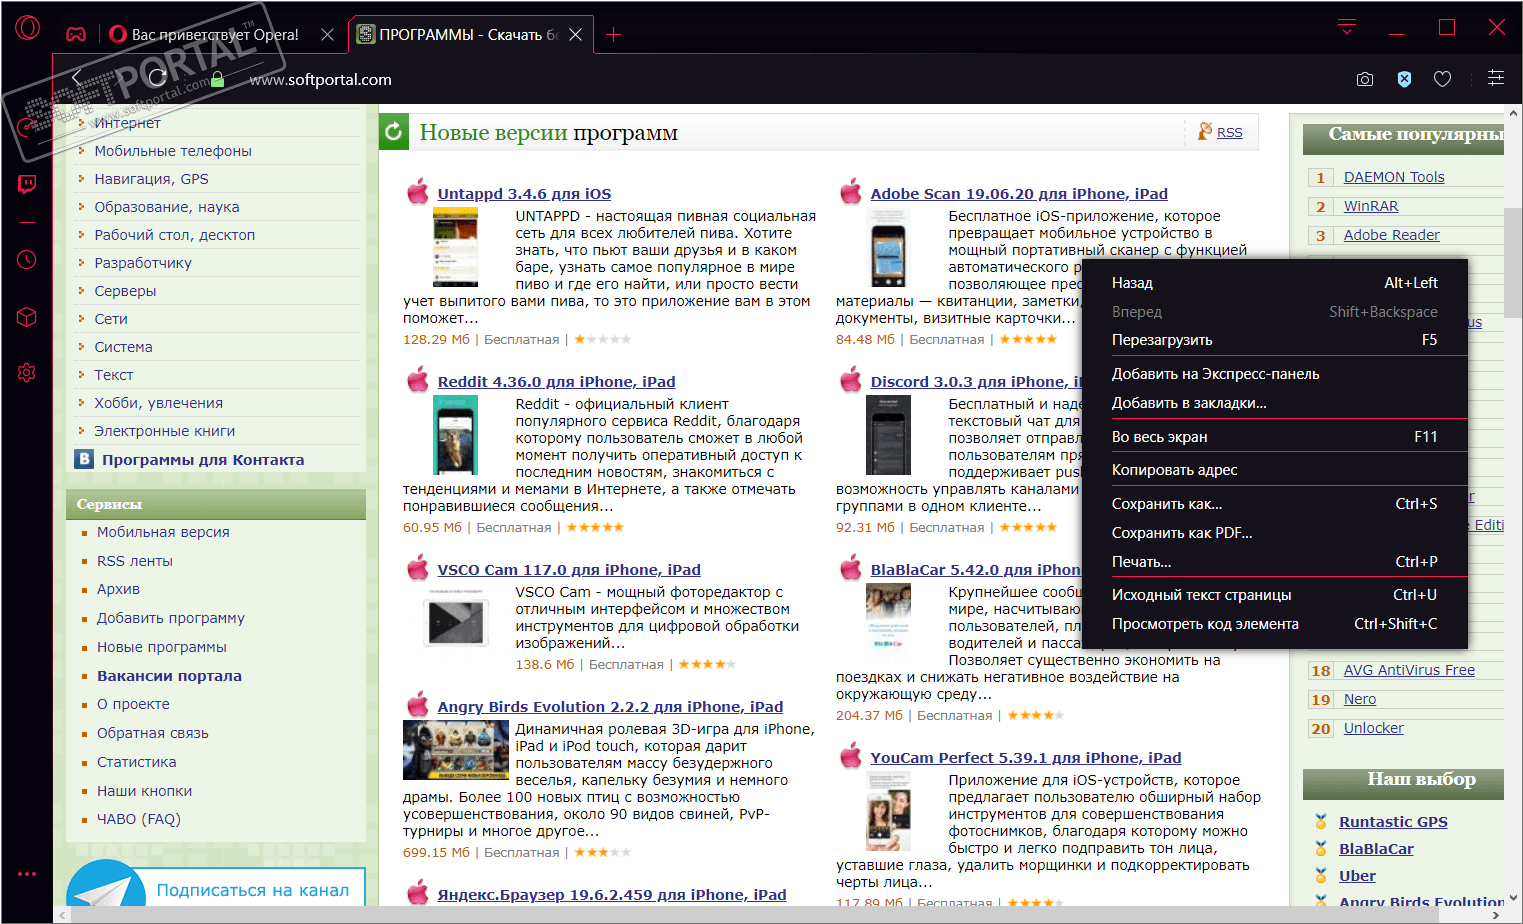
Task: Reload the page with toolbar icon
Action: pos(157,77)
